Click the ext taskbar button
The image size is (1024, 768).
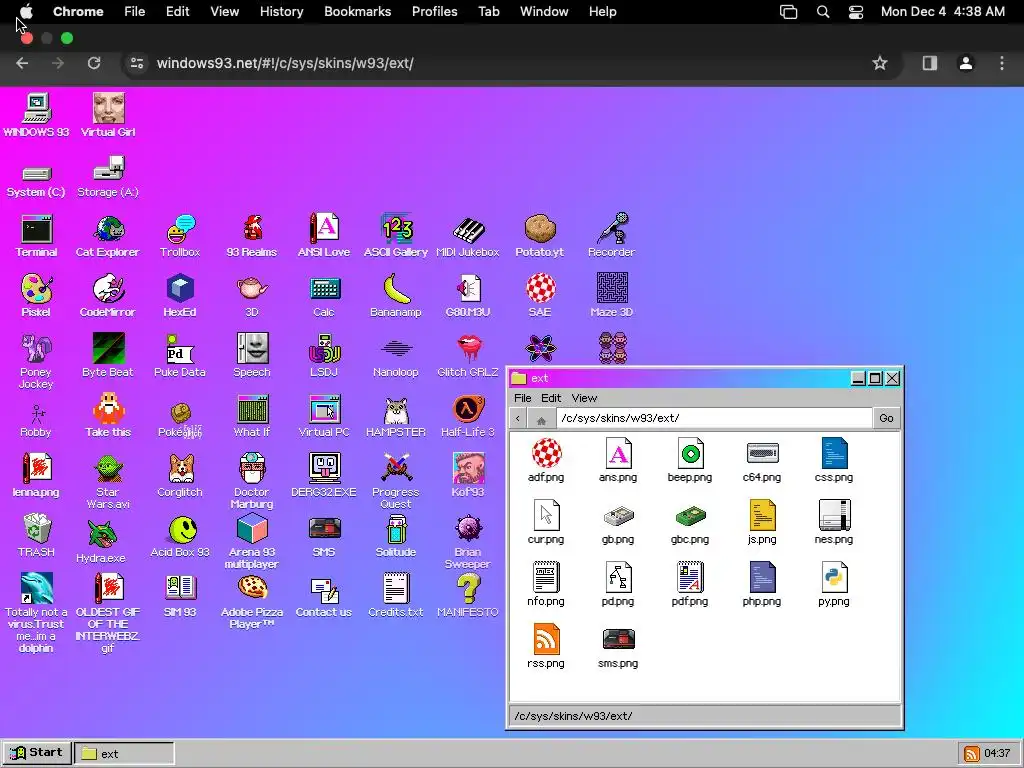[x=124, y=753]
